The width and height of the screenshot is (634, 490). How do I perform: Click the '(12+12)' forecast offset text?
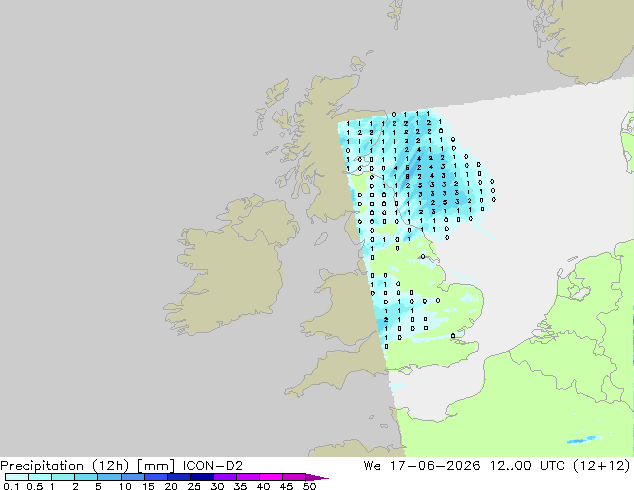(x=601, y=466)
